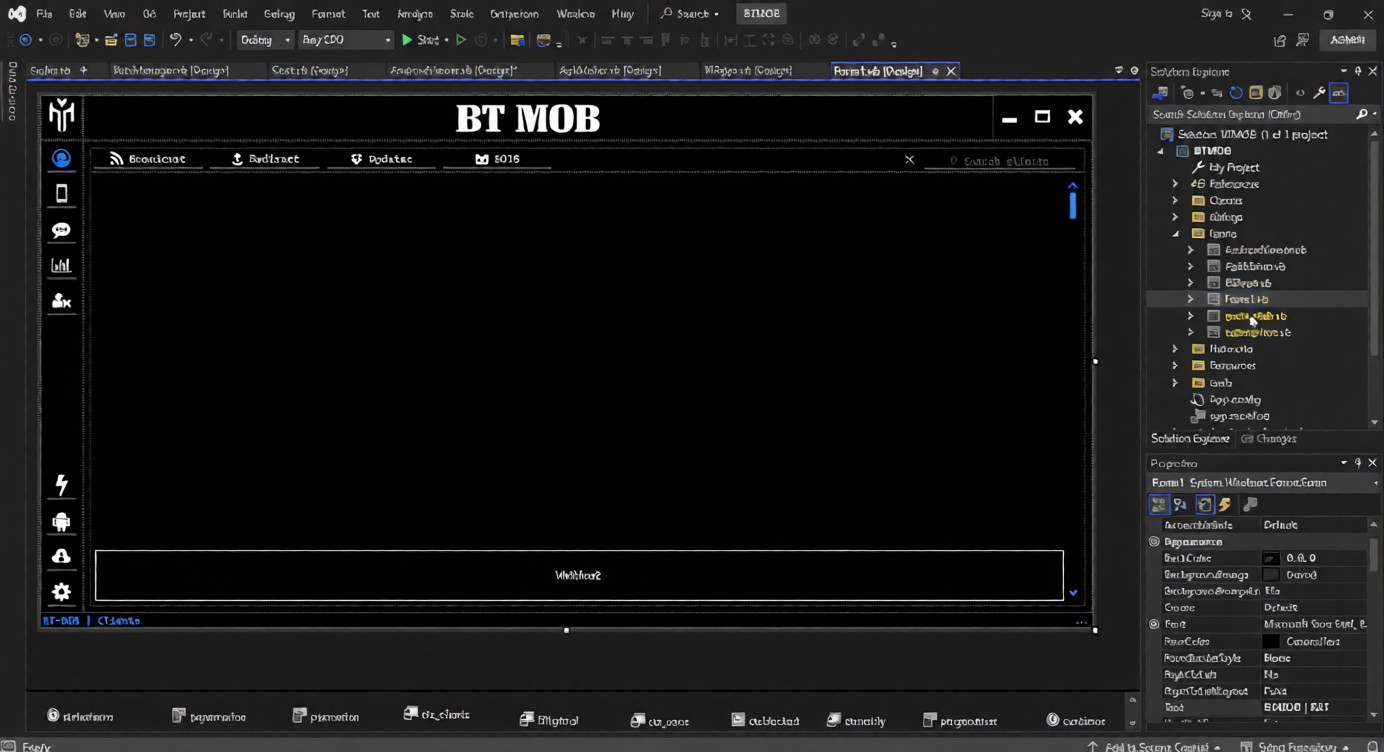This screenshot has width=1384, height=752.
Task: Switch to the Changes tab beside Solution Explorer
Action: click(x=1269, y=439)
